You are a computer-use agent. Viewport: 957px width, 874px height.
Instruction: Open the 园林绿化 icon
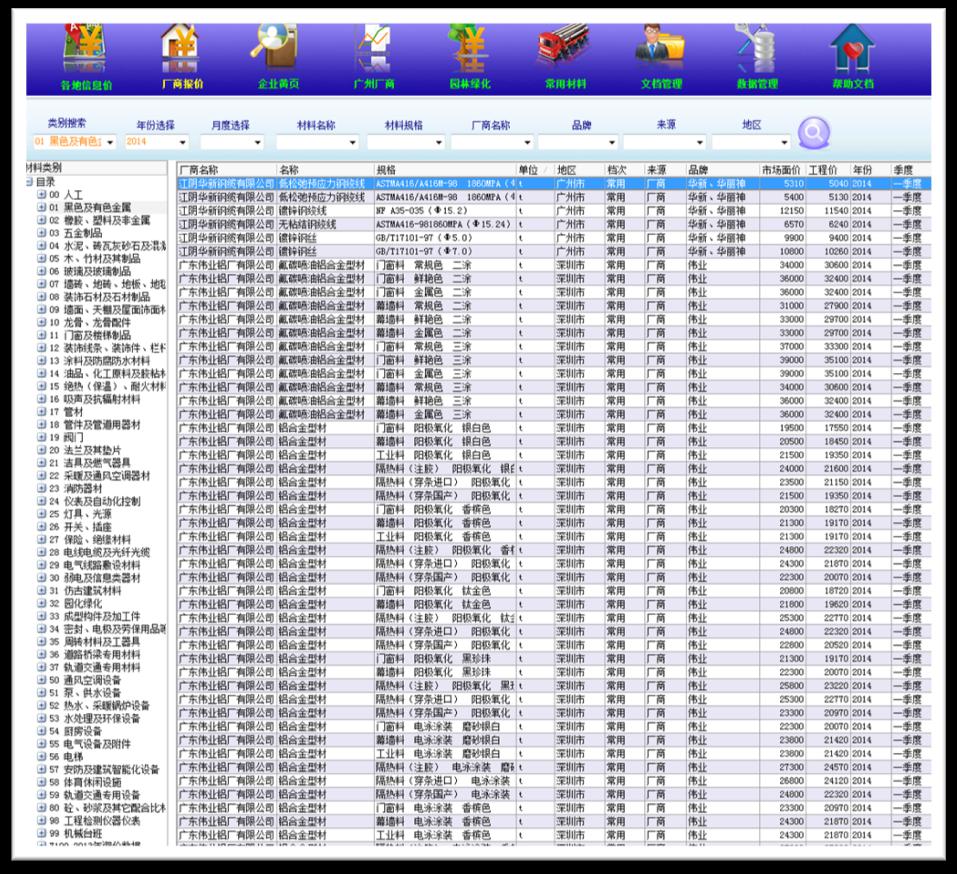tap(468, 48)
